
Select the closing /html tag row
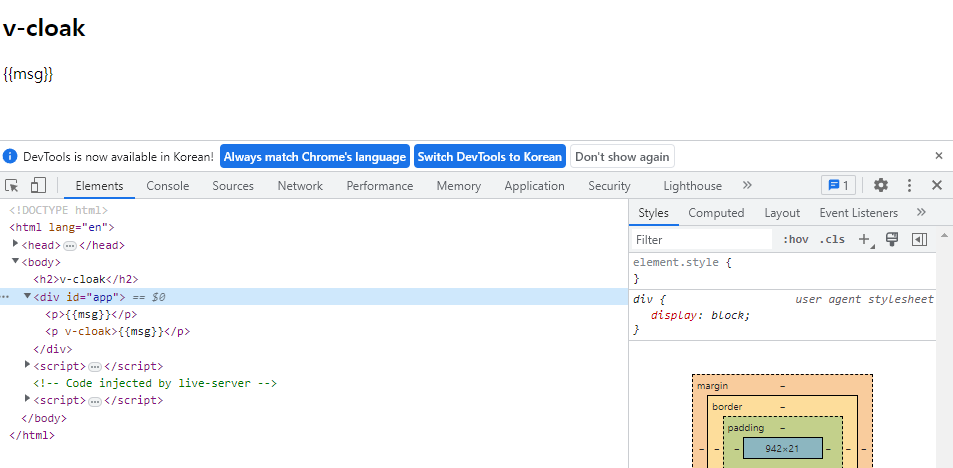[x=32, y=435]
